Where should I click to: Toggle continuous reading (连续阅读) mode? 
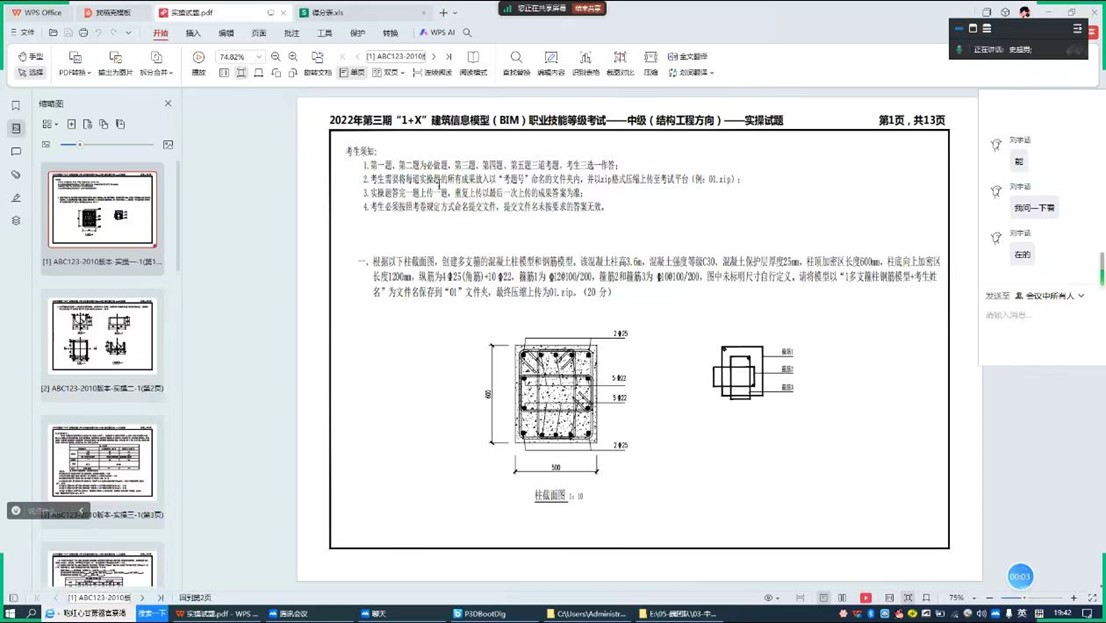tap(432, 73)
